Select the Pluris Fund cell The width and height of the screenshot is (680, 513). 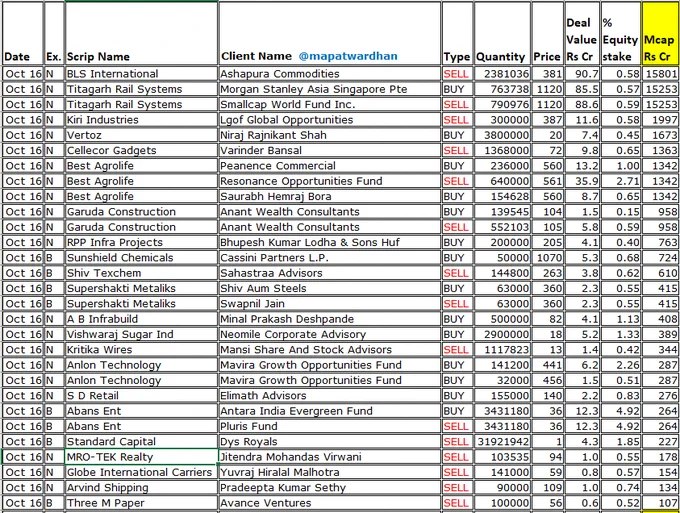click(x=330, y=426)
